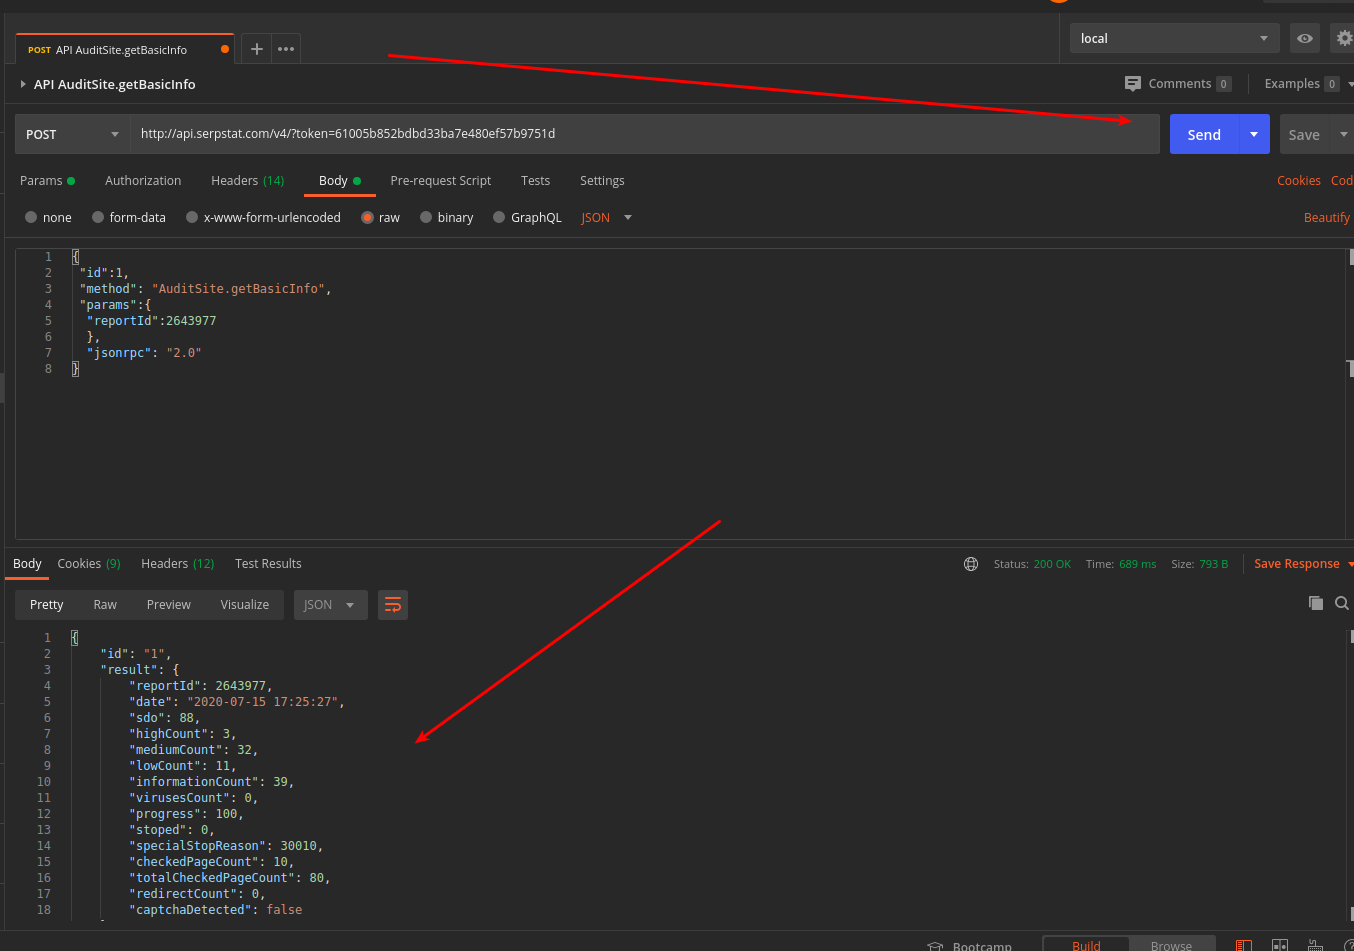Click the network globe icon near Status
This screenshot has height=951, width=1354.
pos(971,564)
